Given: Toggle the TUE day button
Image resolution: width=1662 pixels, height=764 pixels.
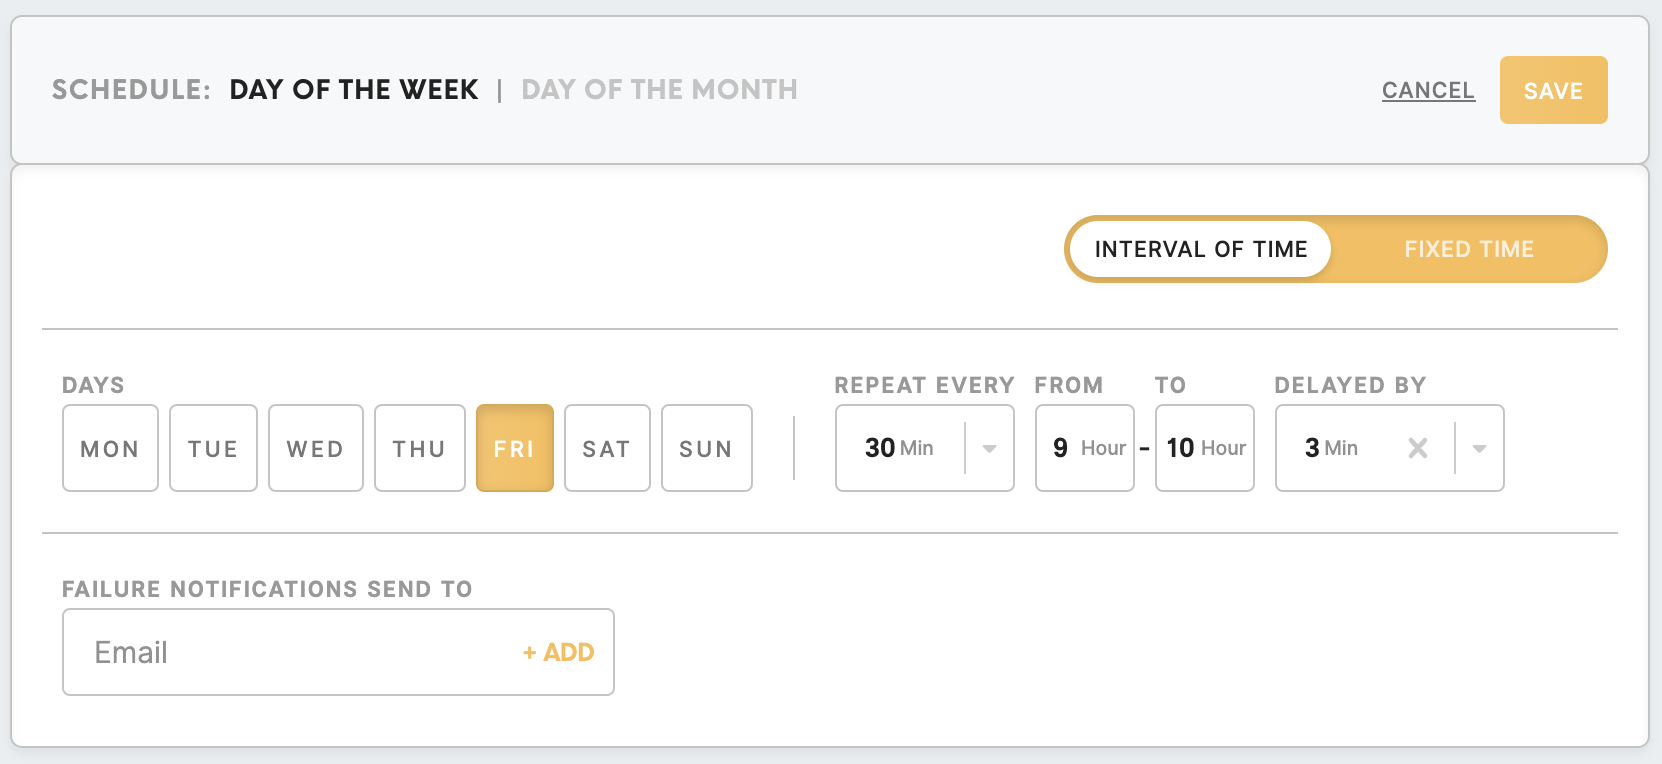Looking at the screenshot, I should [213, 448].
